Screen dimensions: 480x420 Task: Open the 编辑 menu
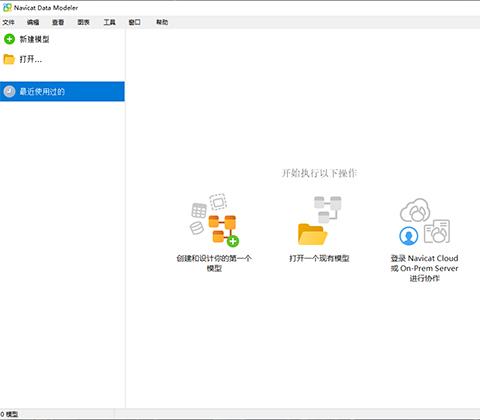pyautogui.click(x=33, y=22)
